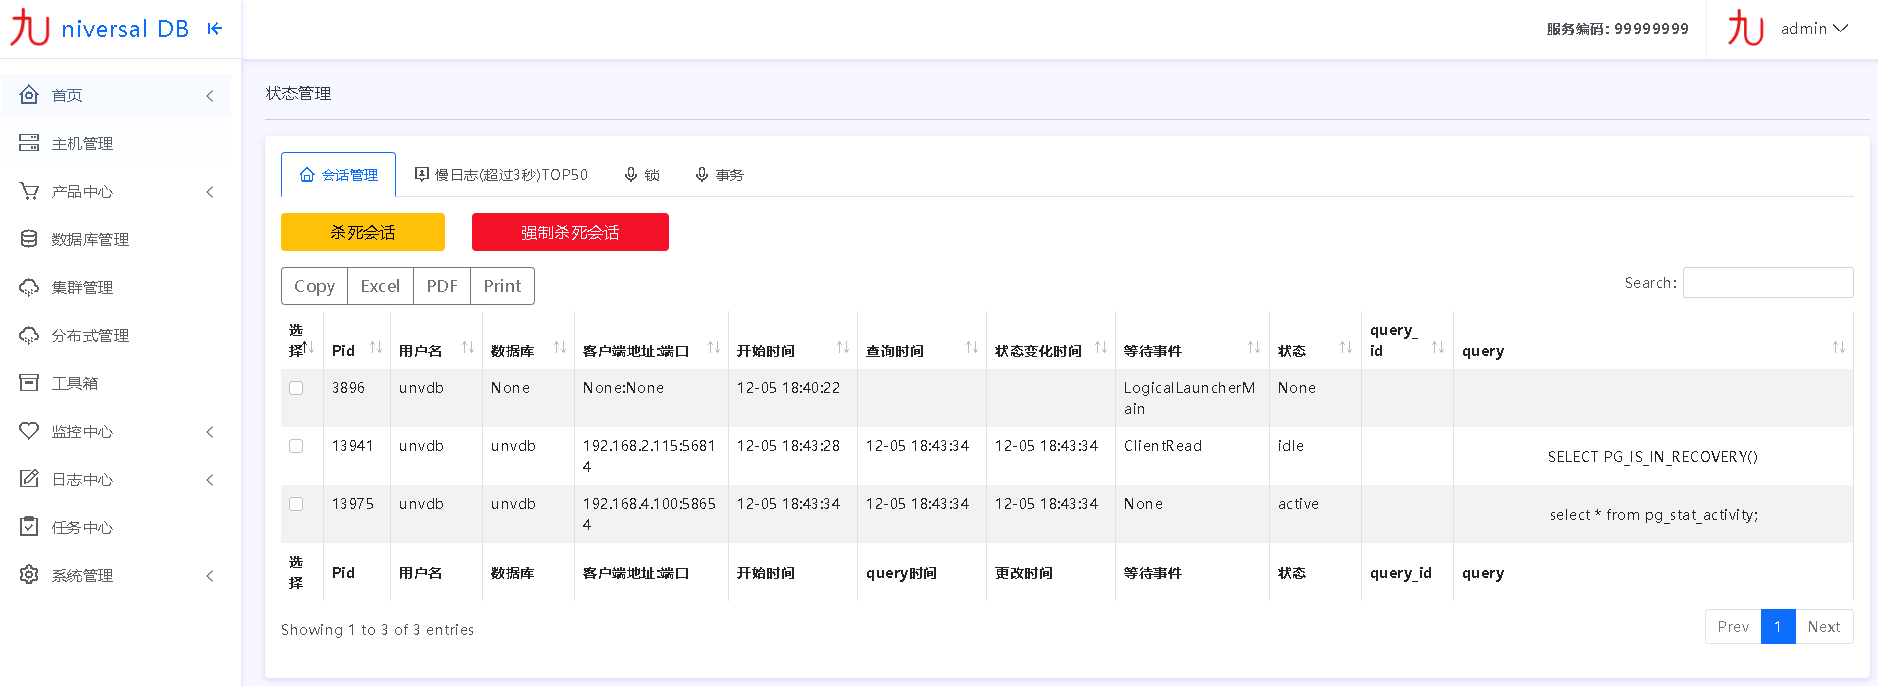Expand the 产品中心 menu chevron
The image size is (1878, 686).
pyautogui.click(x=210, y=192)
